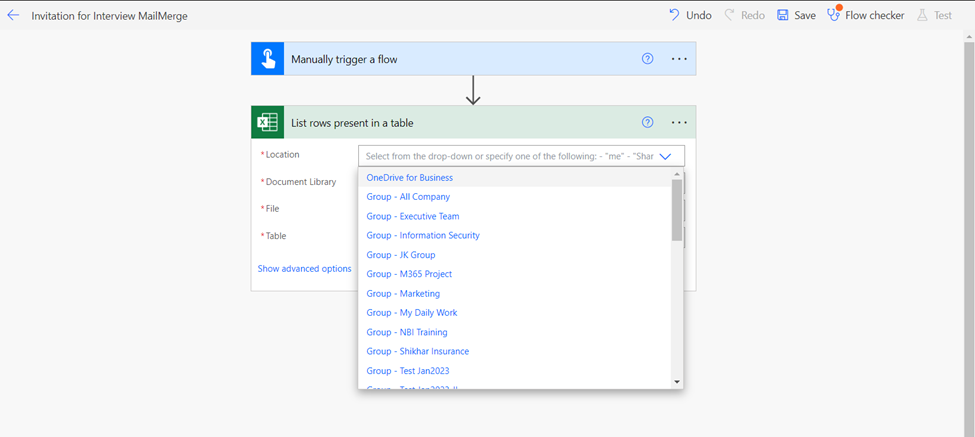Open help for List rows present in a table

647,122
